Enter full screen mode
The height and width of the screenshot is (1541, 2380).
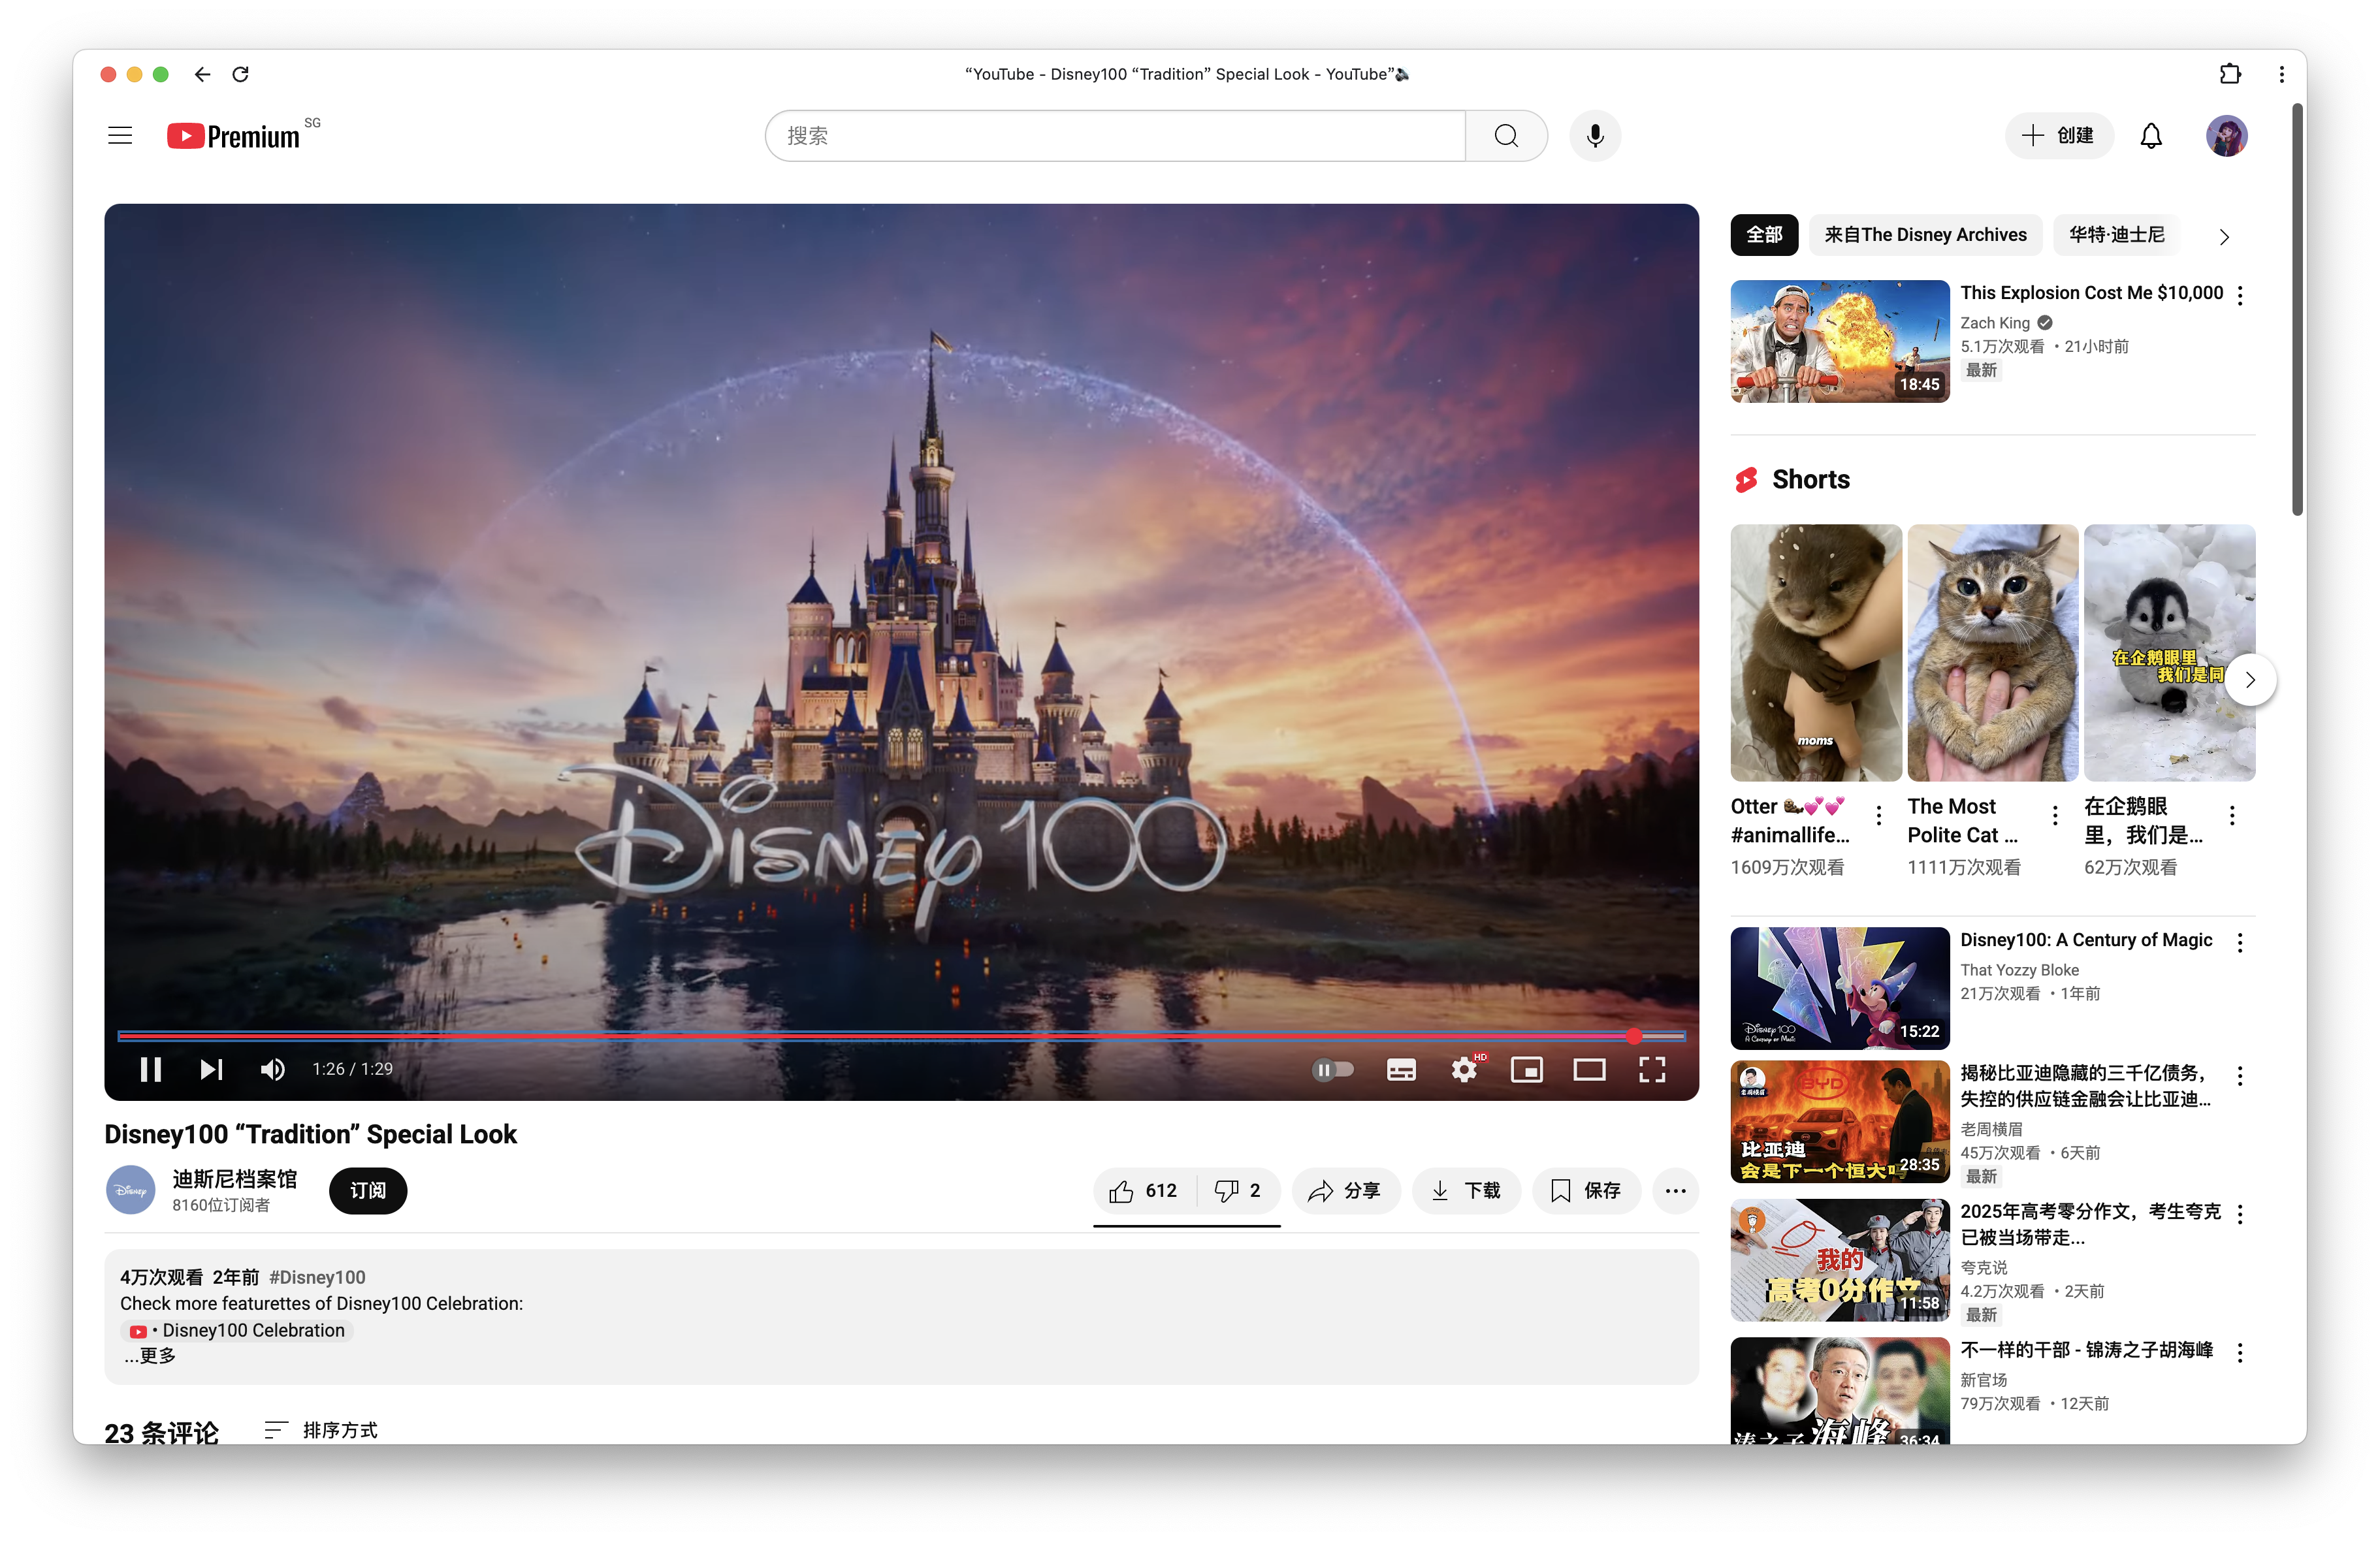(1652, 1069)
